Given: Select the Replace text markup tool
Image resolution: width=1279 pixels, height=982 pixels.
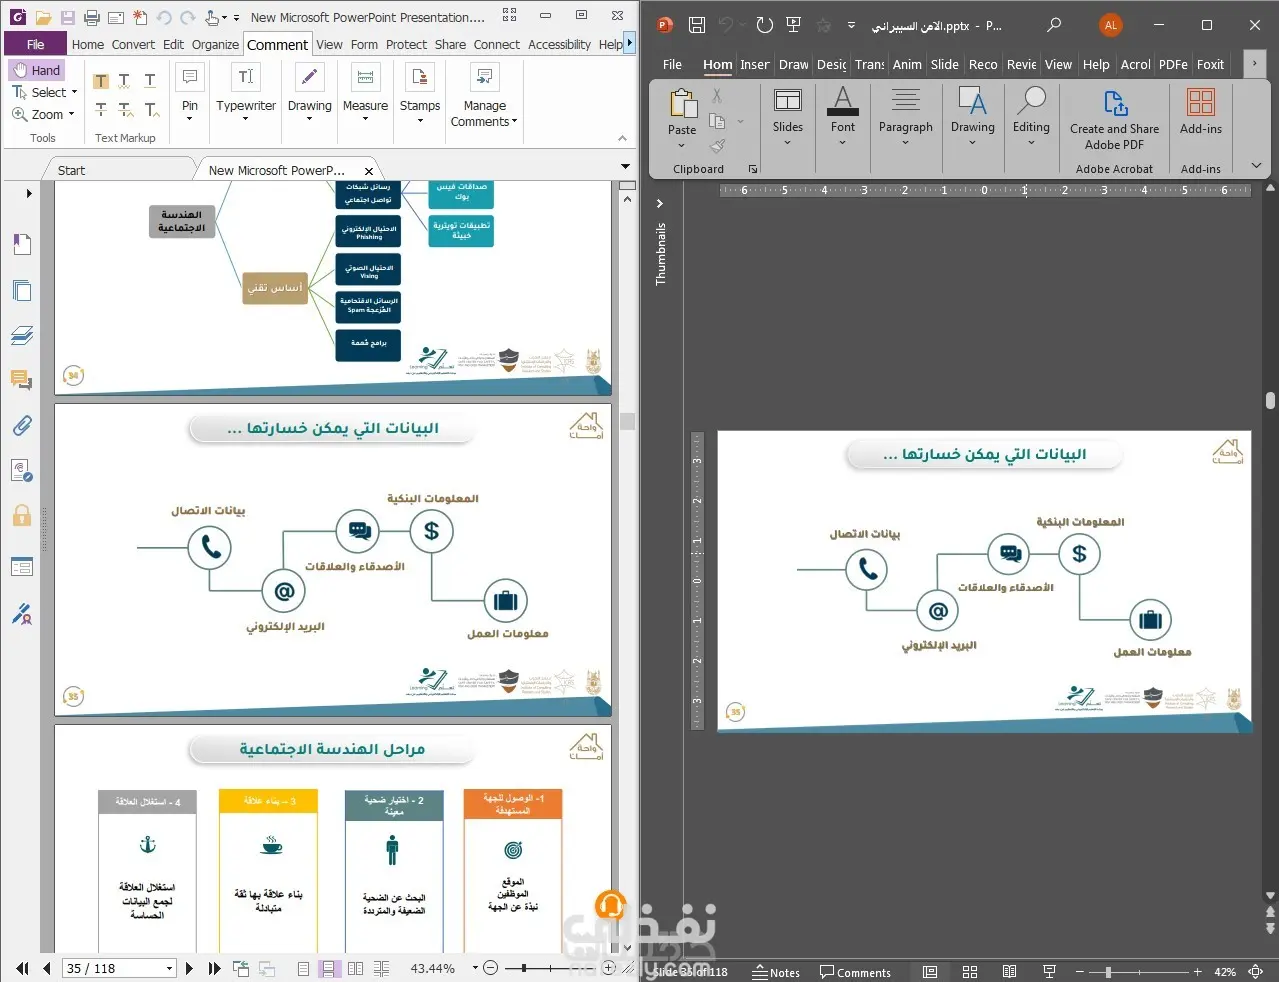Looking at the screenshot, I should (126, 109).
